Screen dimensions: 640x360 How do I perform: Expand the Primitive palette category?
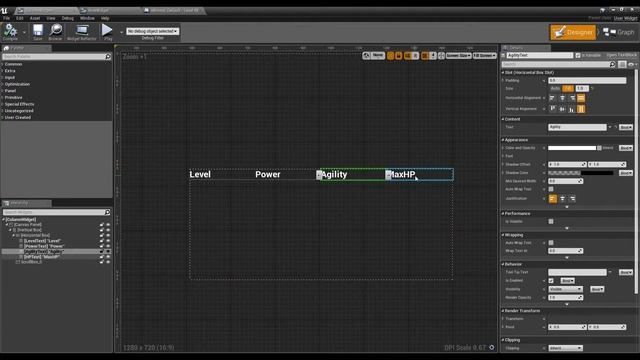coord(13,98)
